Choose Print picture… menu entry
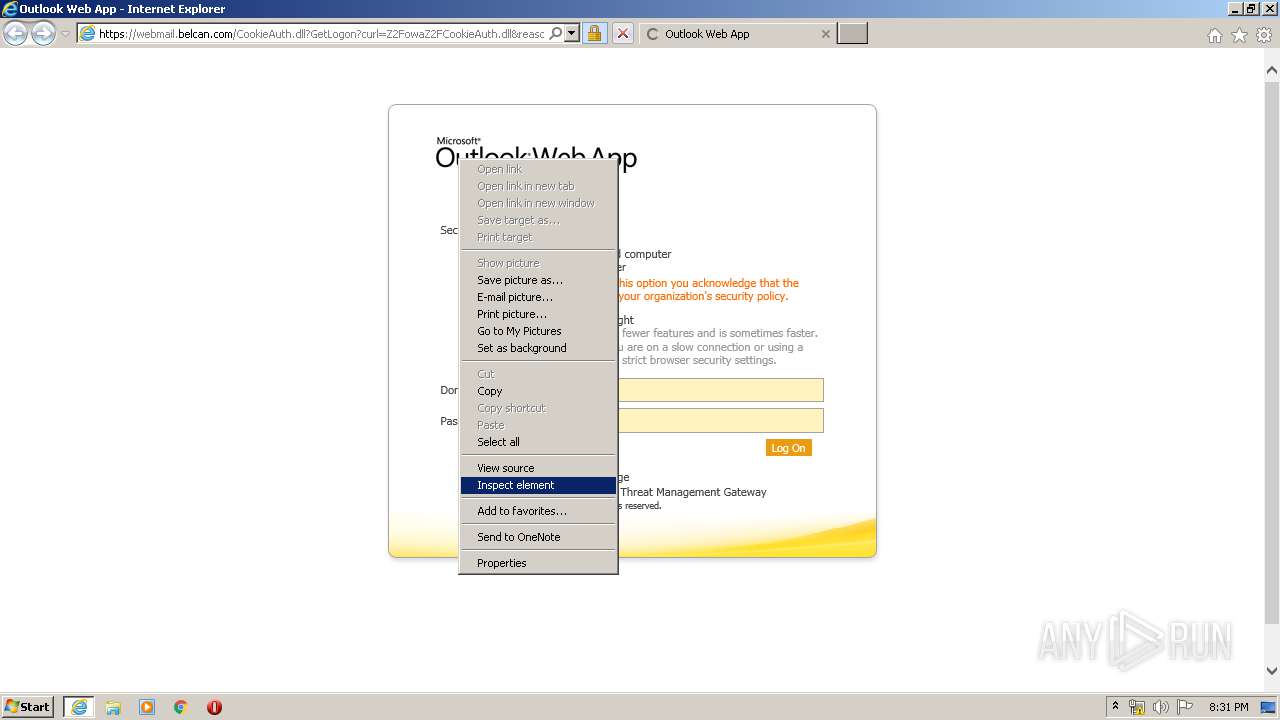 click(x=538, y=314)
